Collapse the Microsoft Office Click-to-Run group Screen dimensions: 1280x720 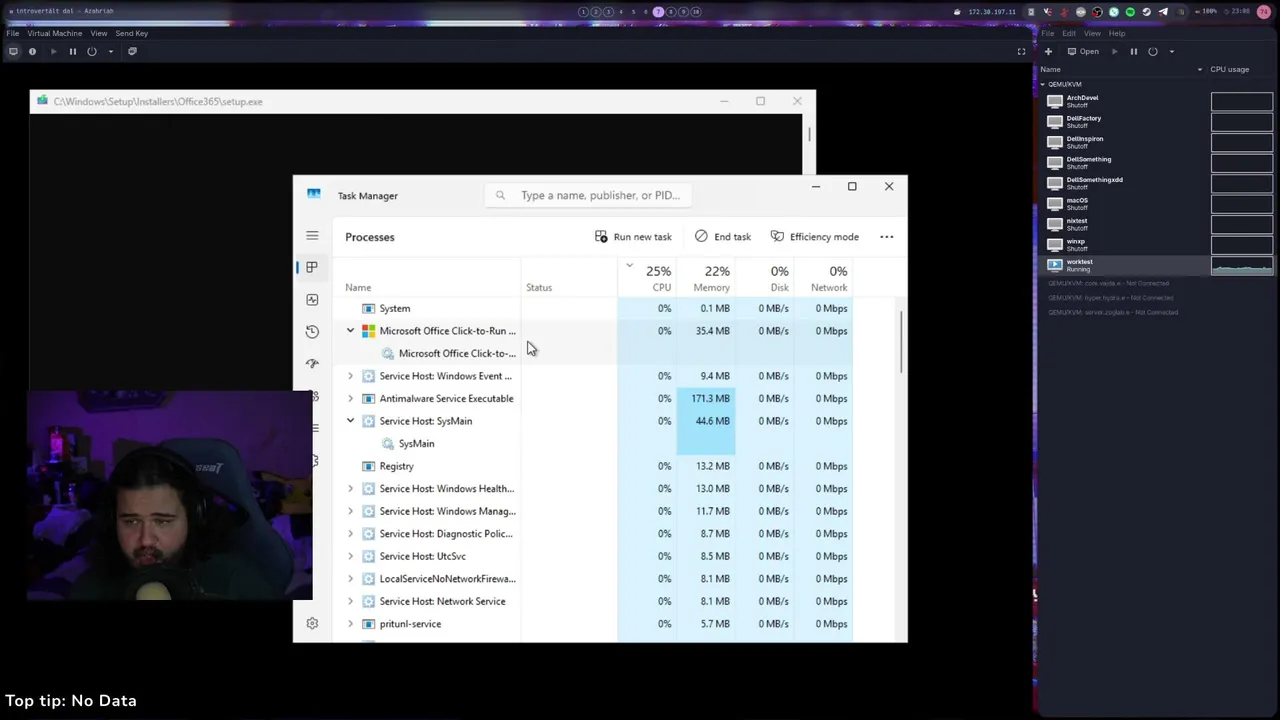point(350,331)
